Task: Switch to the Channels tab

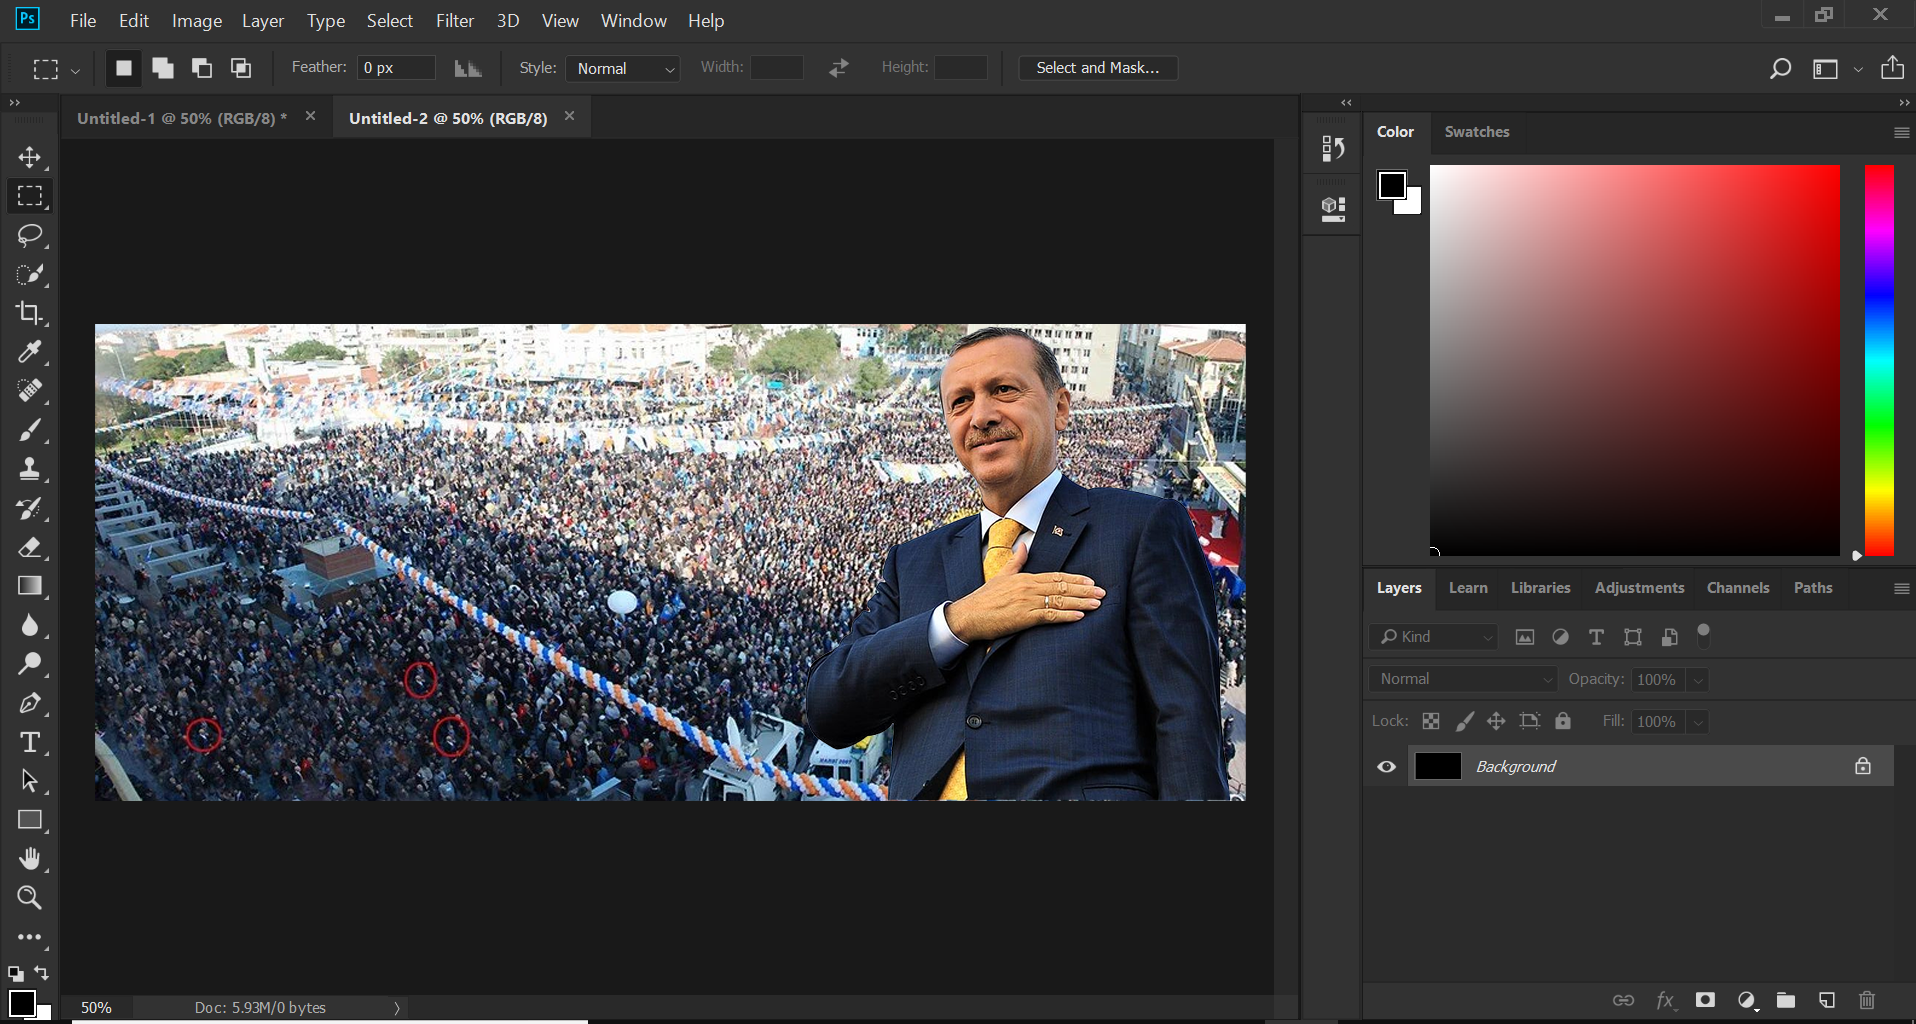Action: 1737,588
